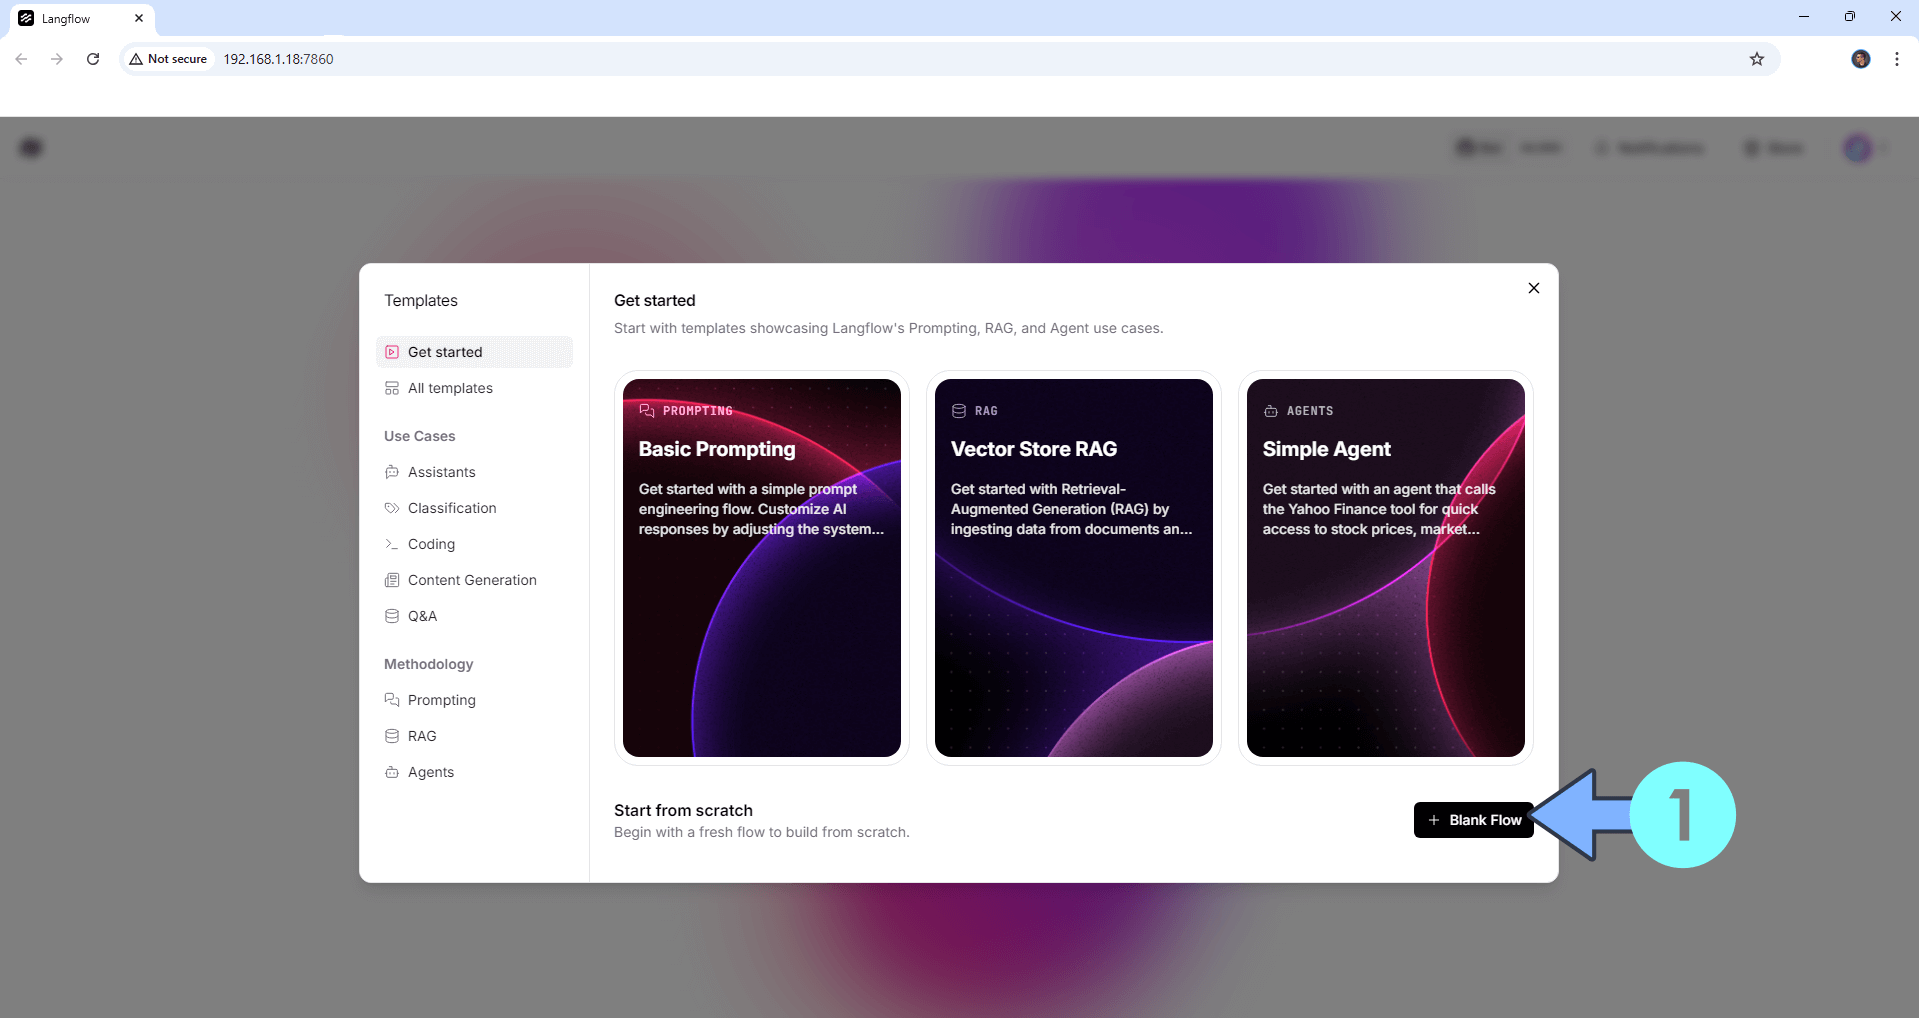Click the 'Start from scratch' heading
Screen dimensions: 1919x1018
click(x=683, y=810)
